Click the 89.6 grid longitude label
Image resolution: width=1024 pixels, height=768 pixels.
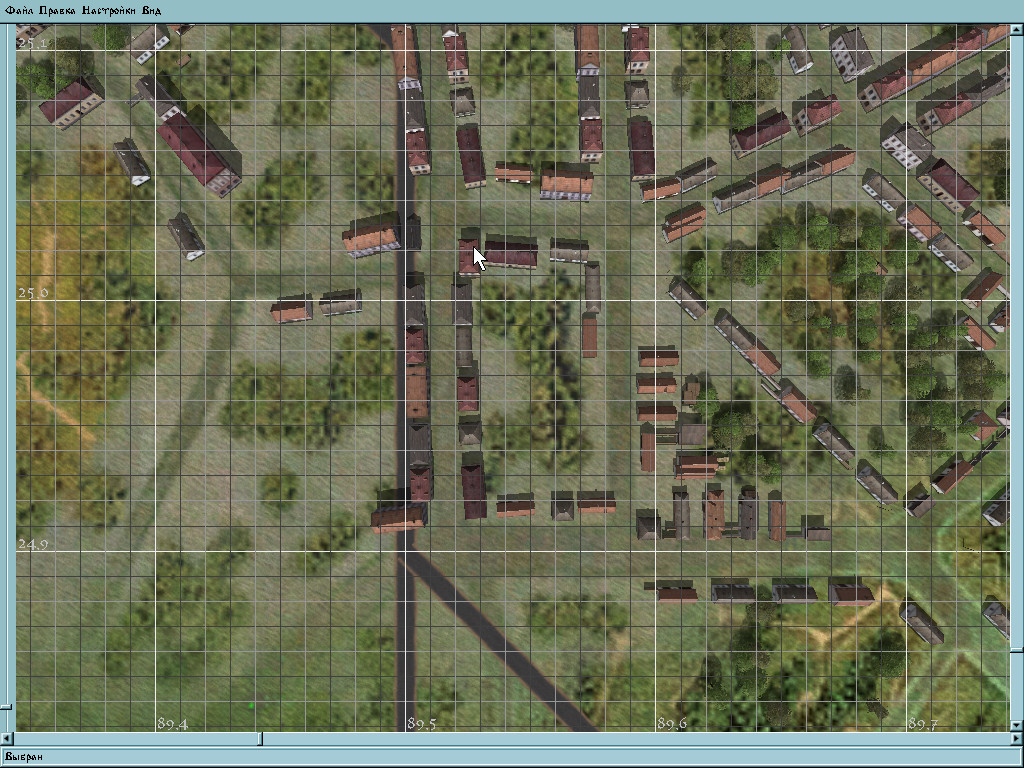(x=672, y=724)
